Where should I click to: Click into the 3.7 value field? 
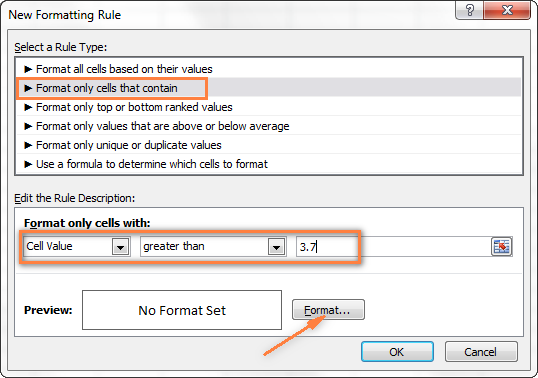(394, 247)
